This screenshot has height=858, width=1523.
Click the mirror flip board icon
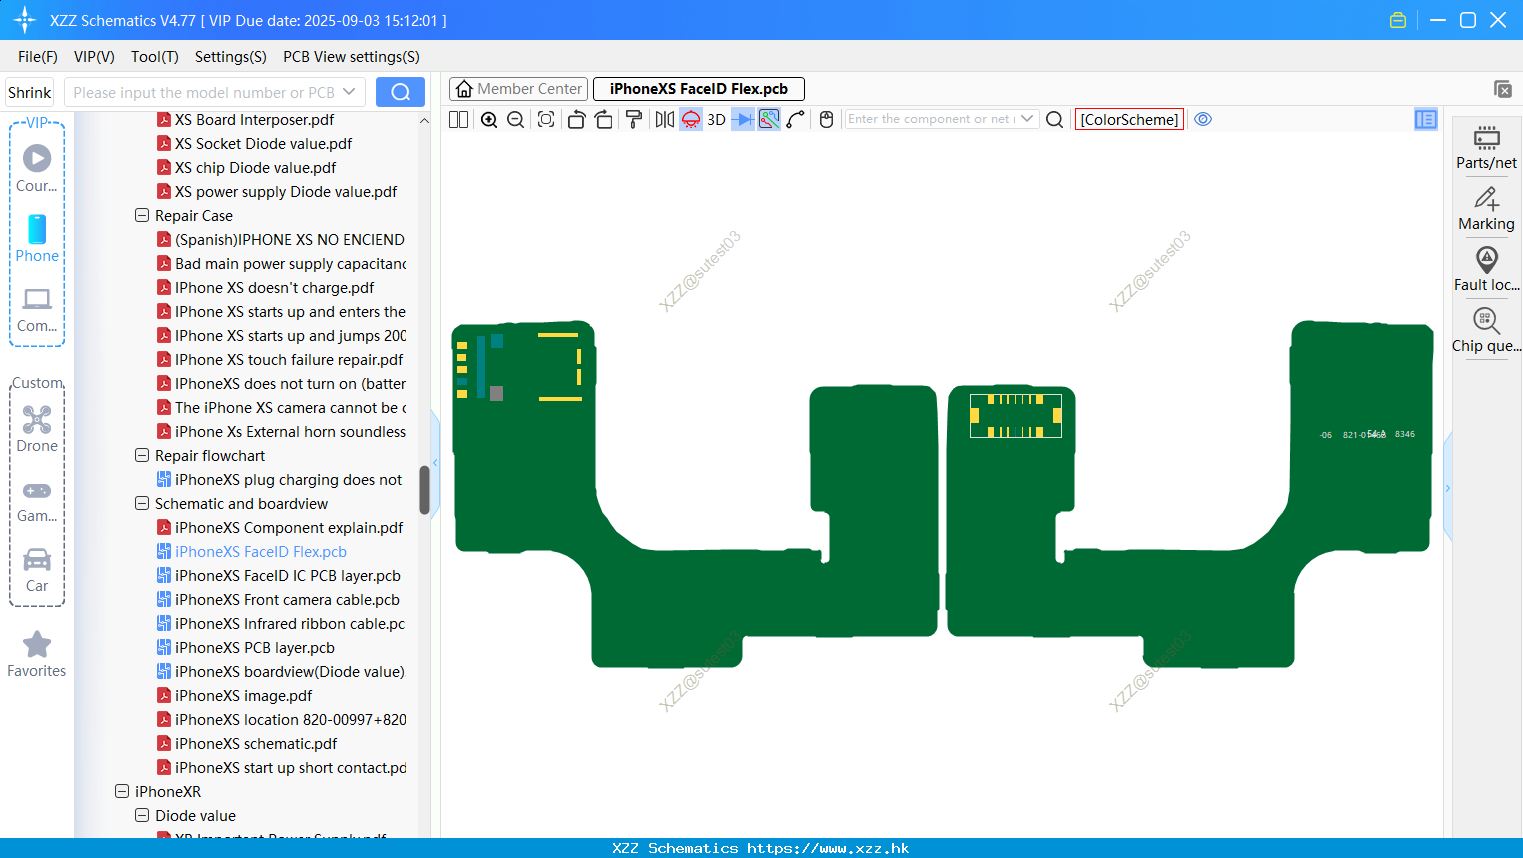665,120
